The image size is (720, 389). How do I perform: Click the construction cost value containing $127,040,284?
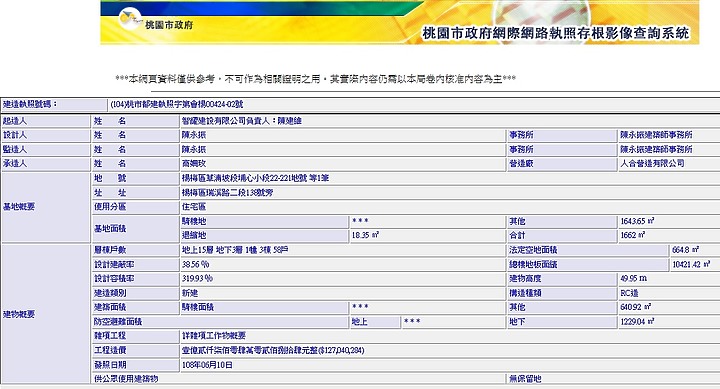point(273,351)
